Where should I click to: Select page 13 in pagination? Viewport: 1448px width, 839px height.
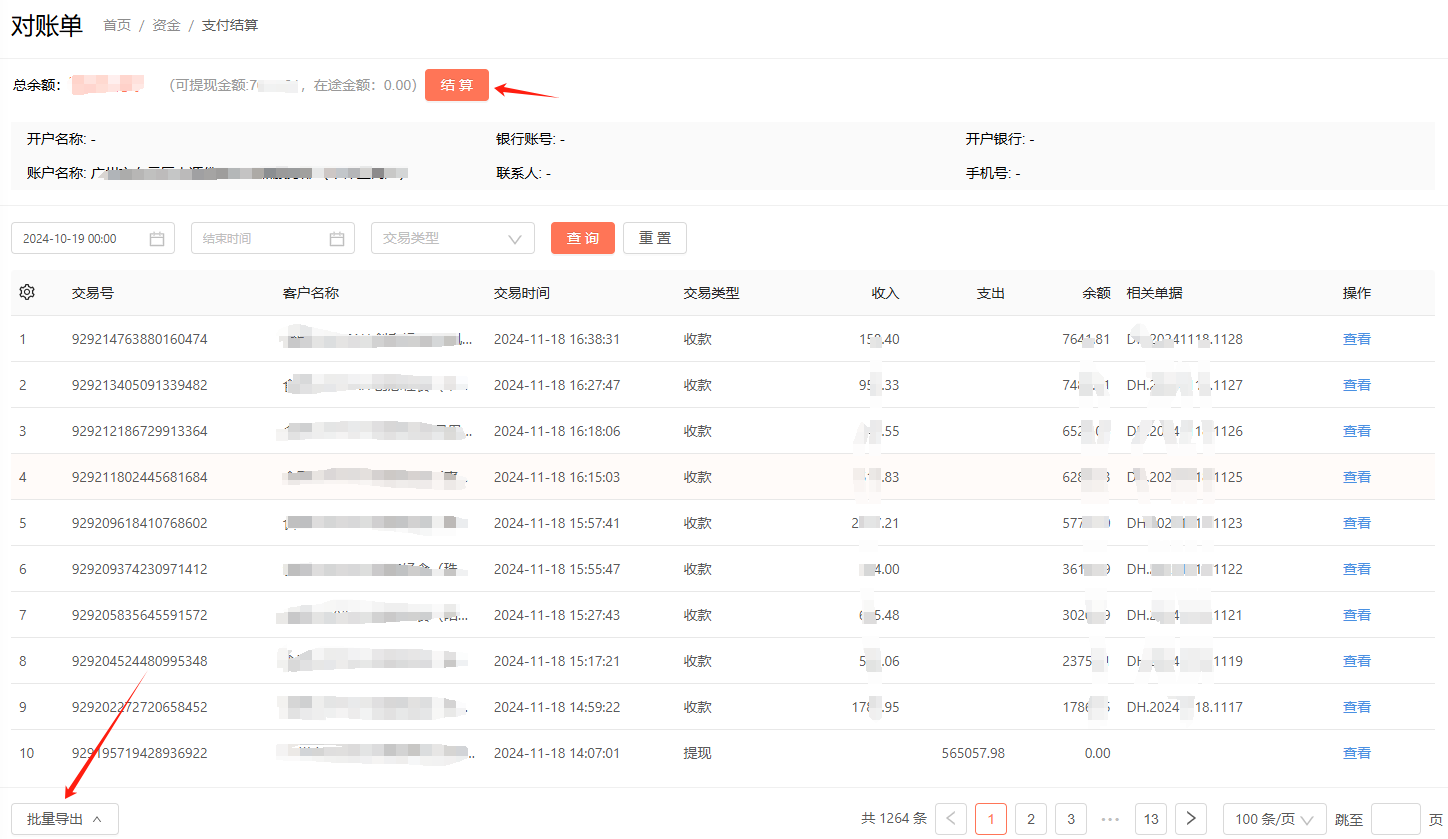[1151, 819]
